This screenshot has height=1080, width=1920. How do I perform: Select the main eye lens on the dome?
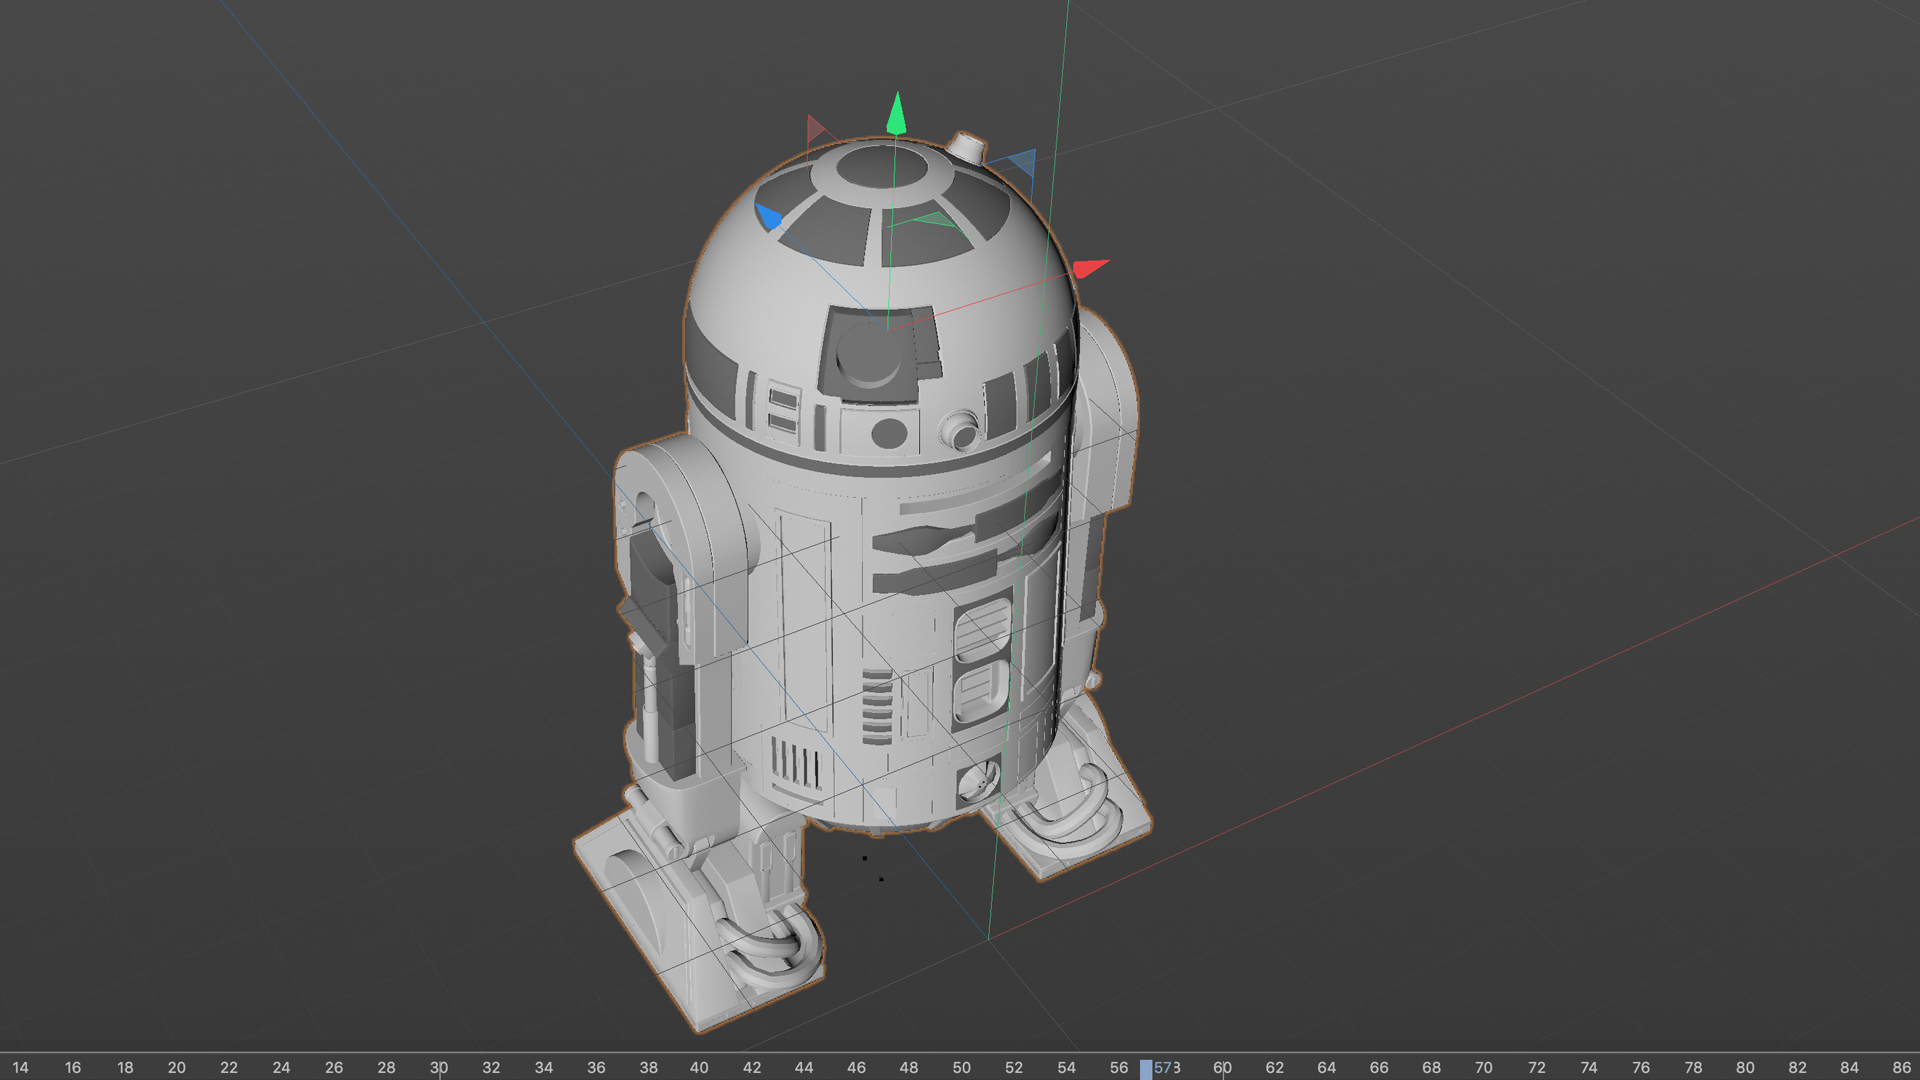pyautogui.click(x=868, y=355)
